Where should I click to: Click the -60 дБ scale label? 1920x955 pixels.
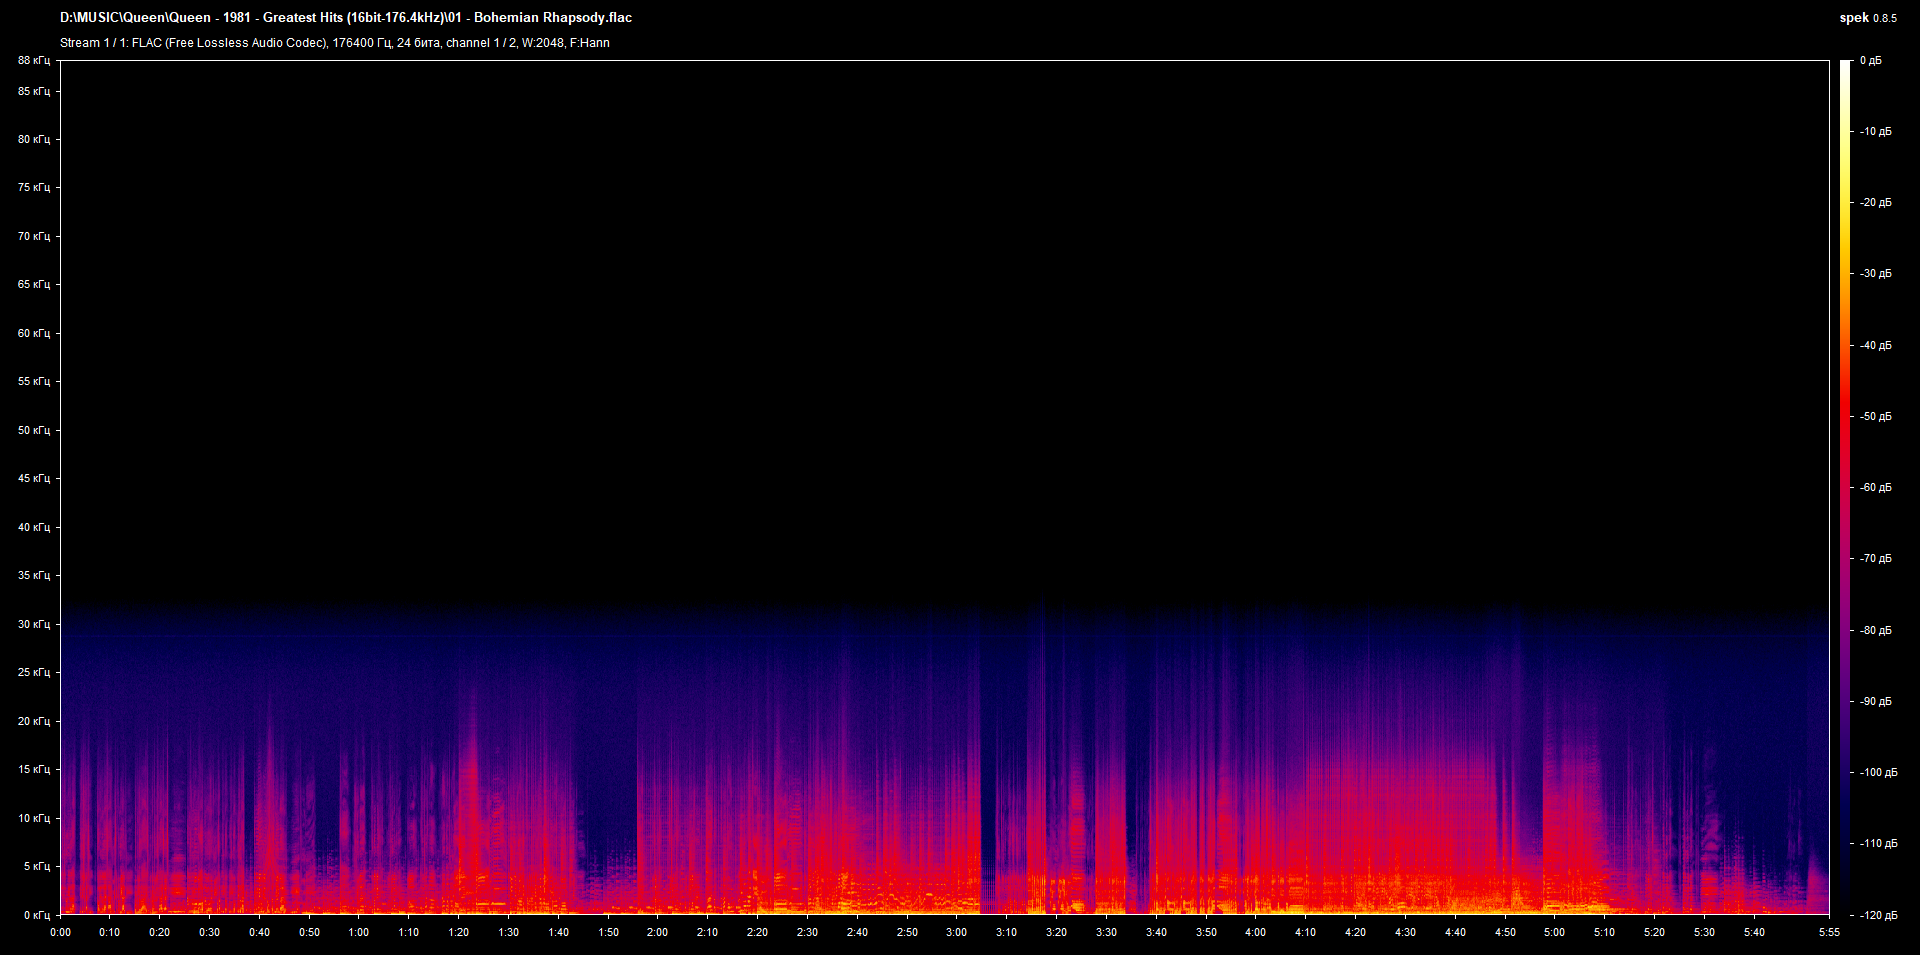(x=1876, y=488)
